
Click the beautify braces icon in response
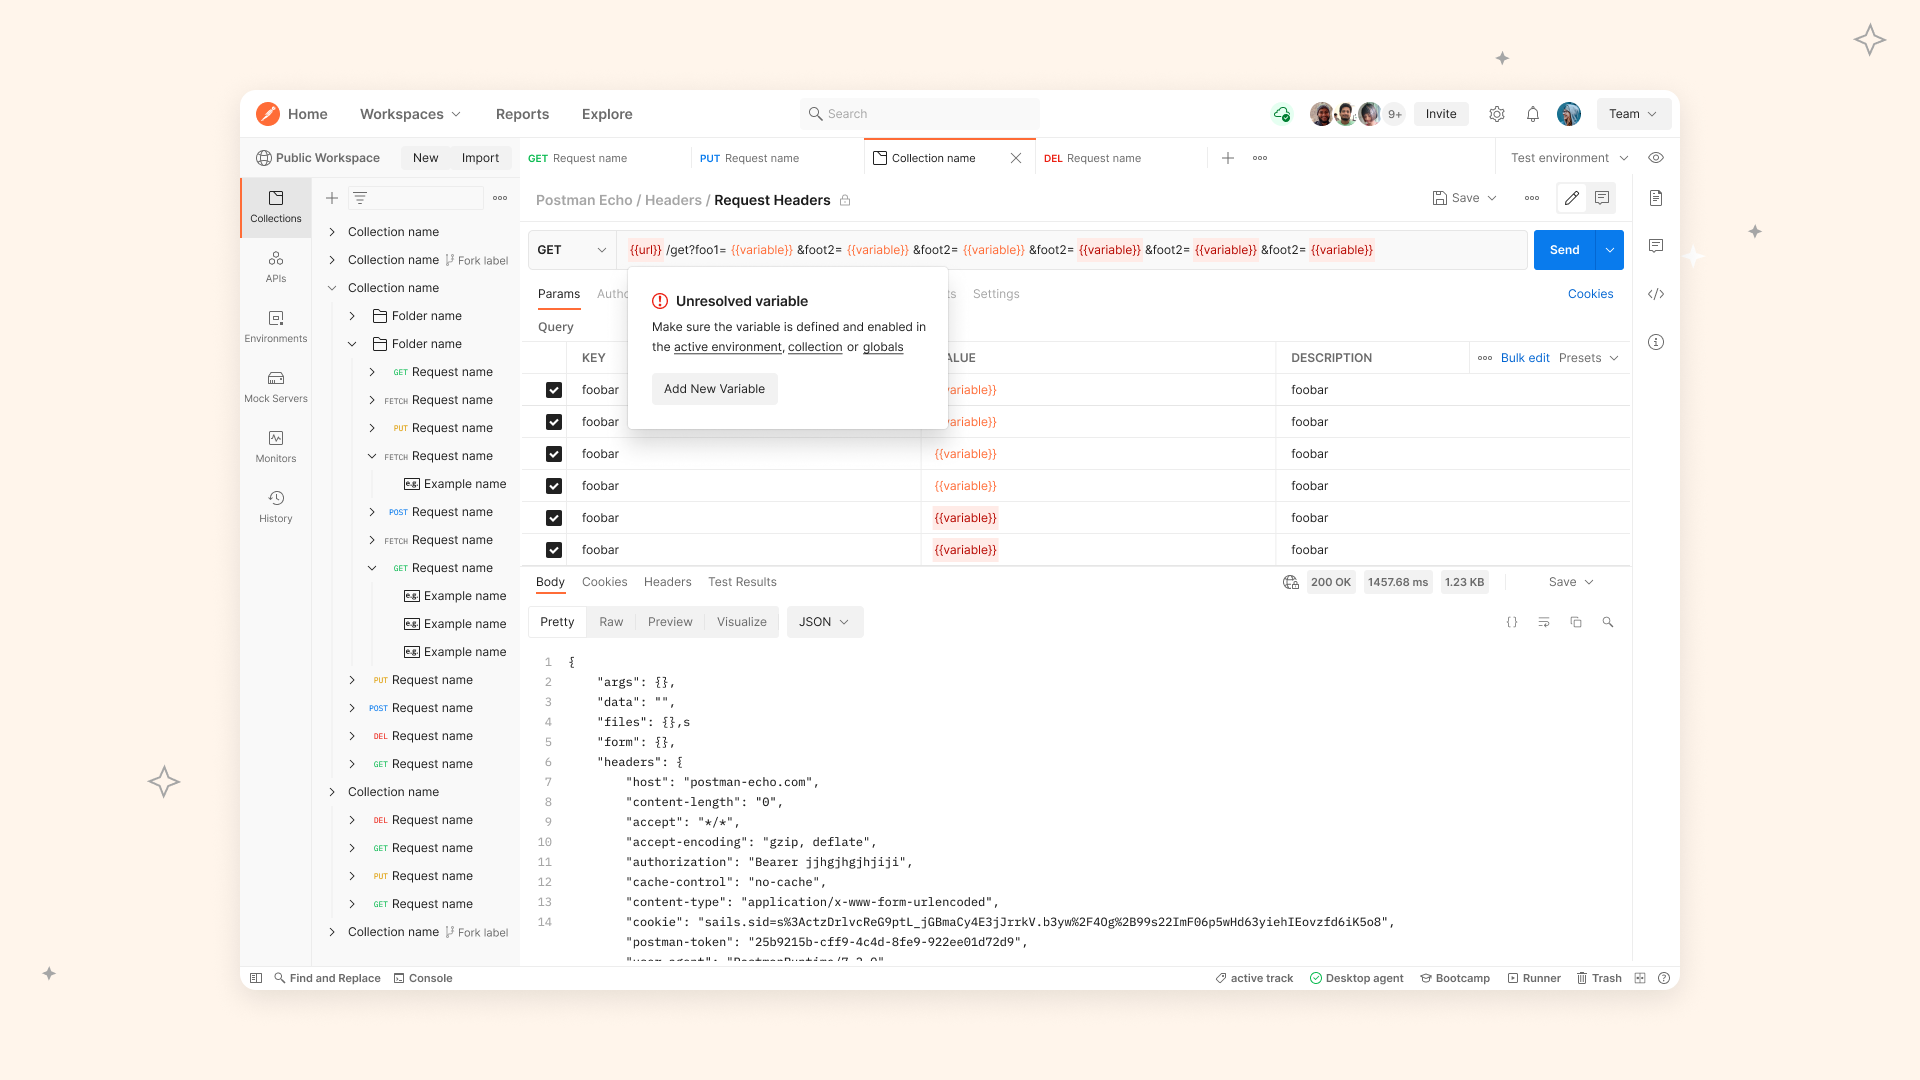coord(1512,622)
